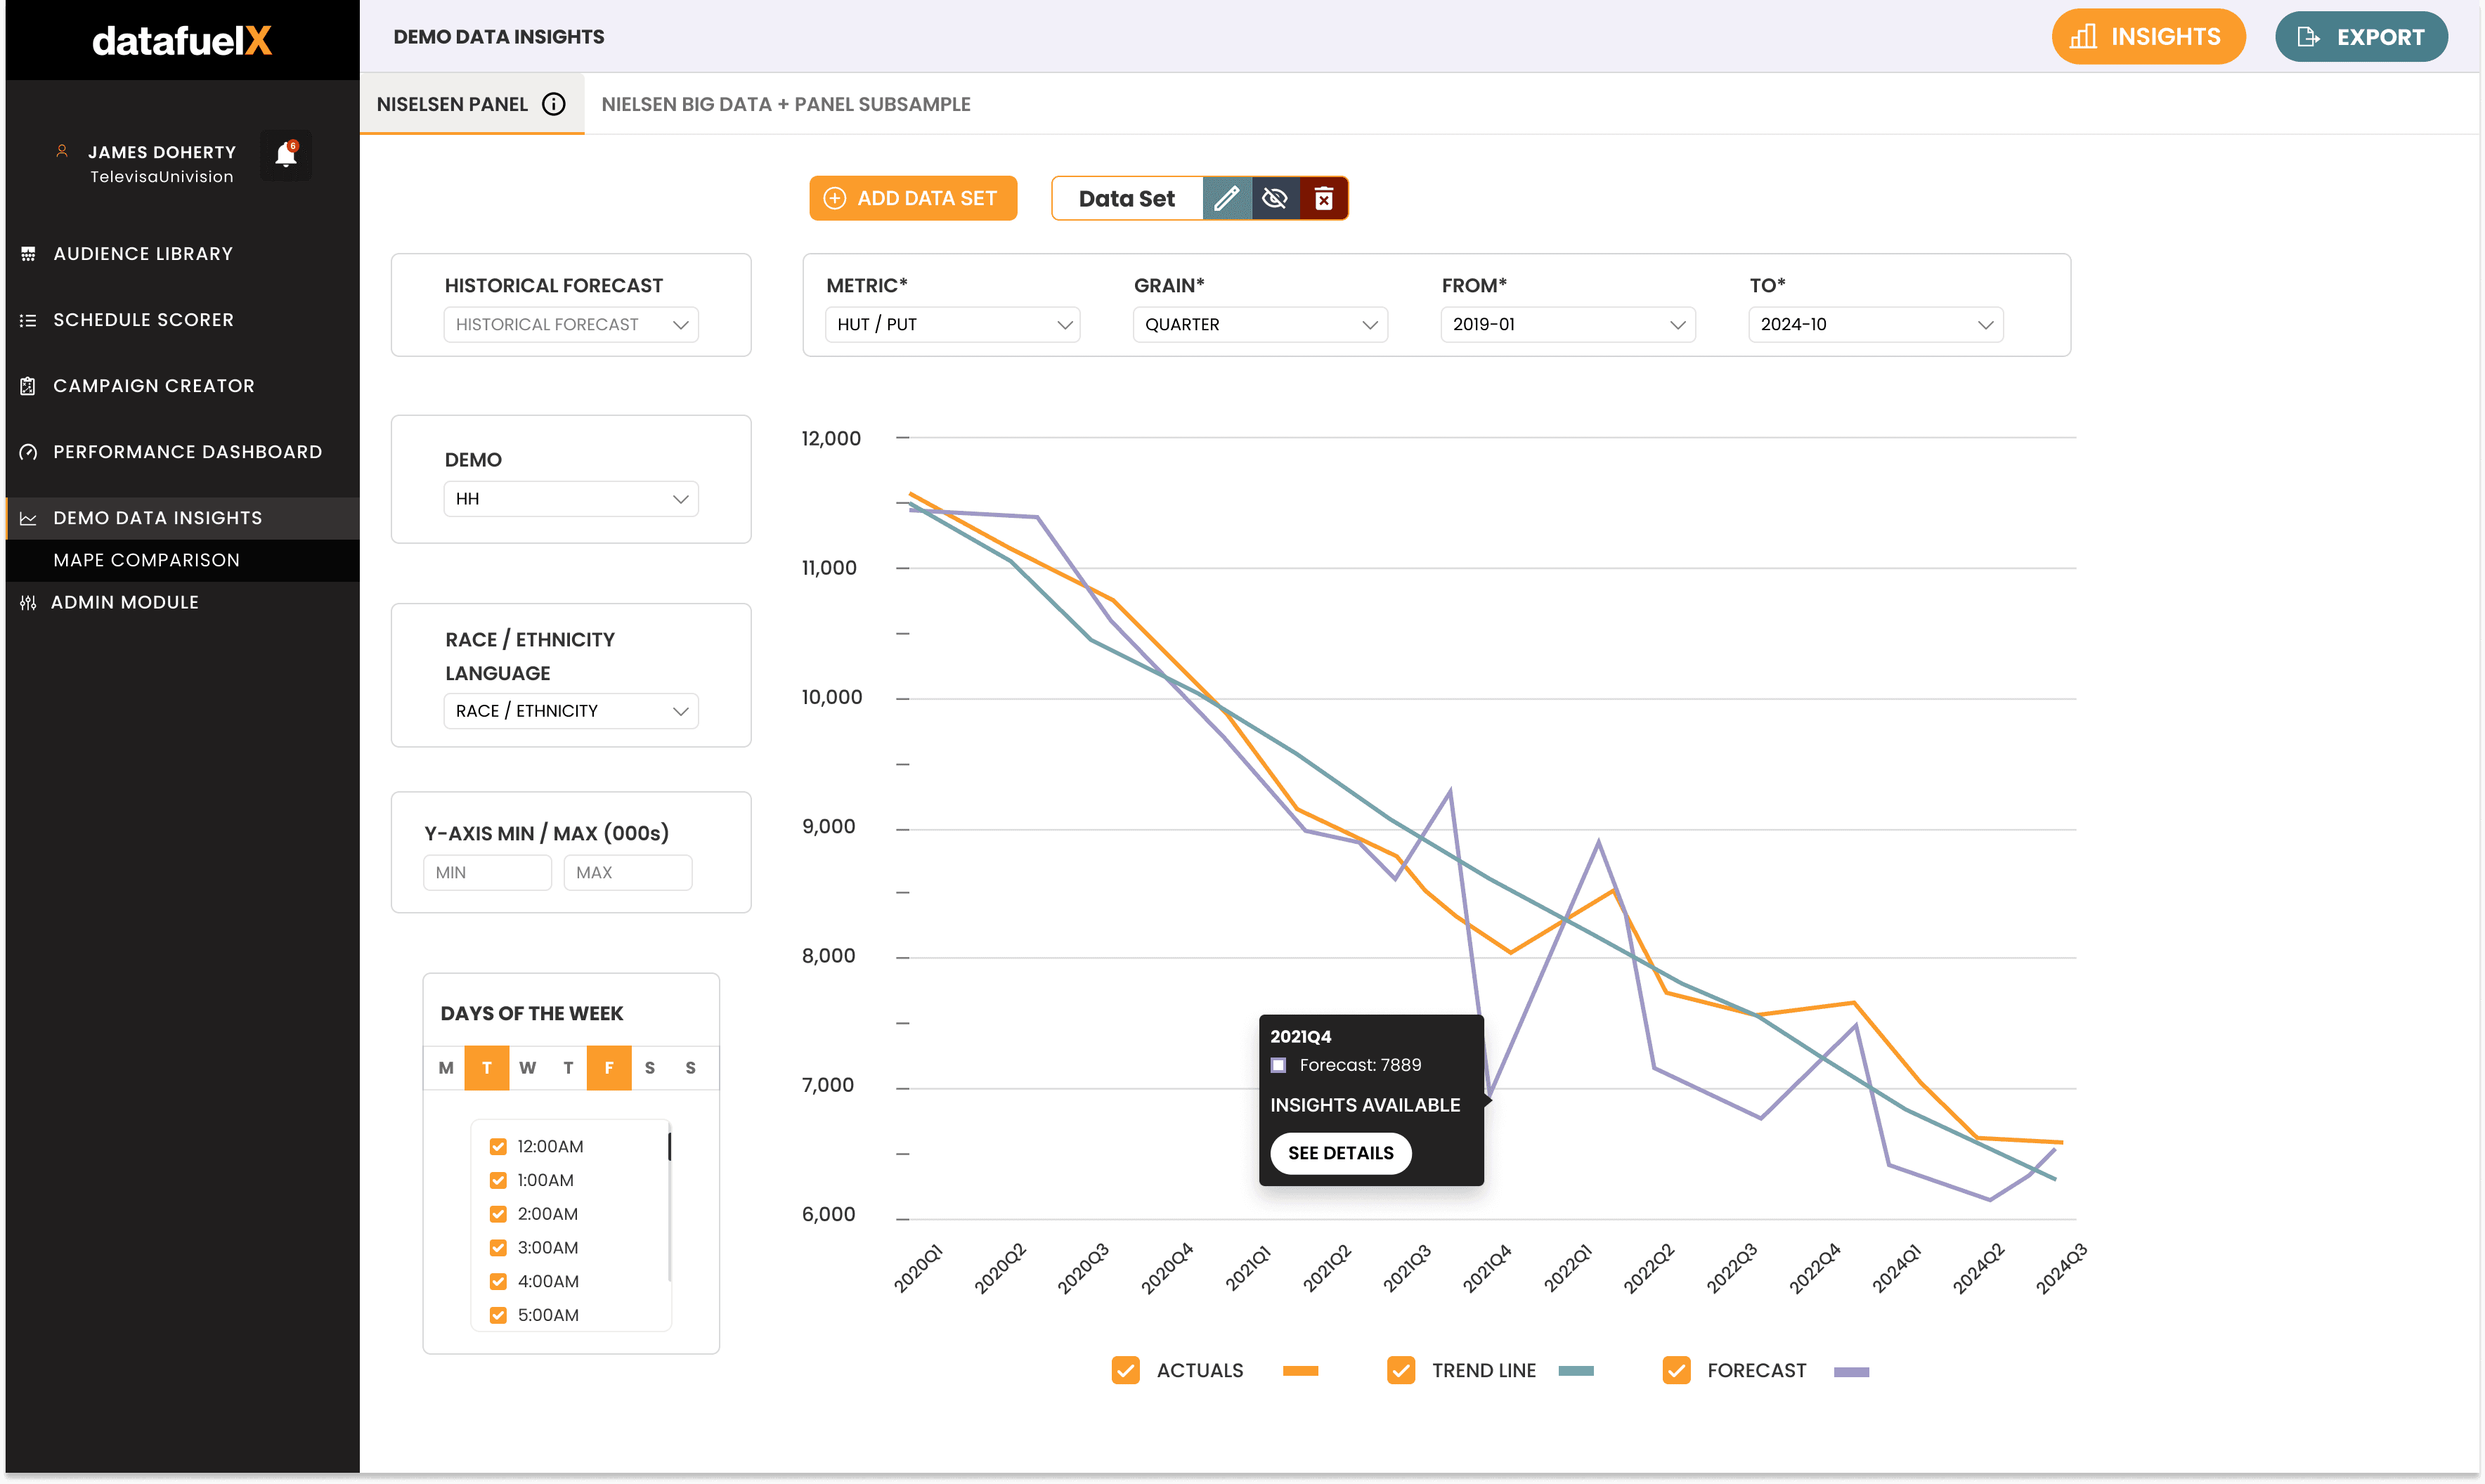Select the Data Set label chip
This screenshot has height=1484, width=2485.
[1127, 198]
